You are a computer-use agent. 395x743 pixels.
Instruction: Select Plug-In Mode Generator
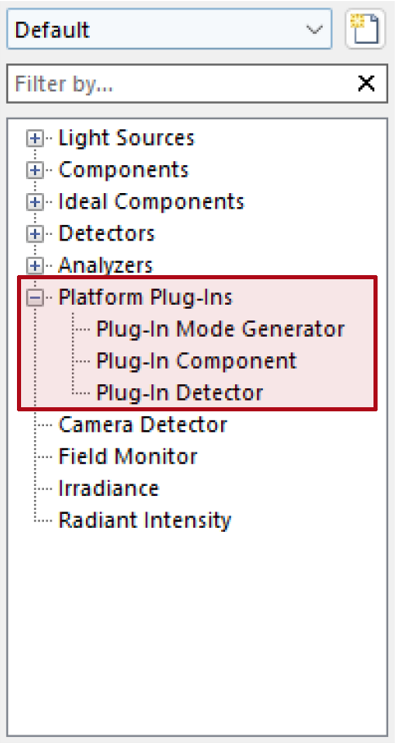[220, 329]
